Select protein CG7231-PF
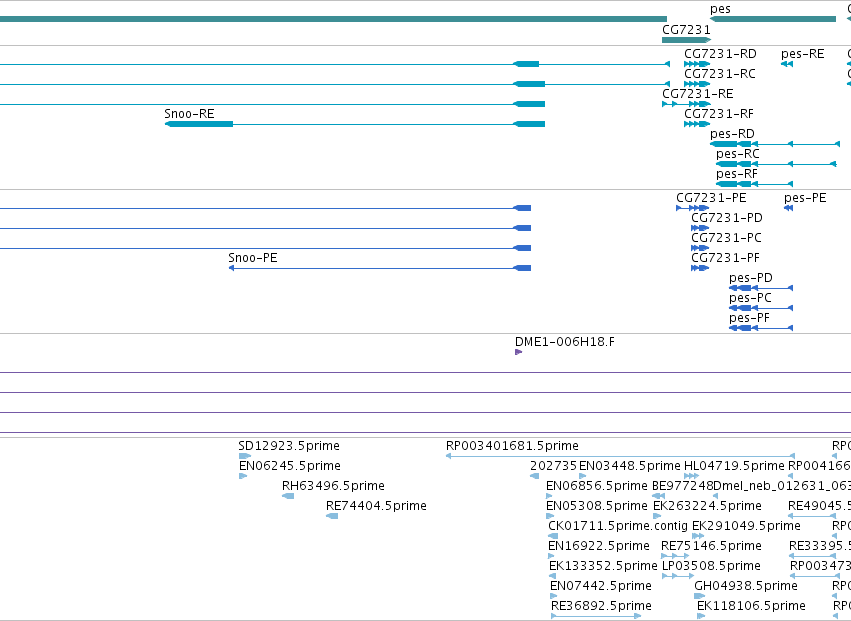851x621 pixels. pos(725,258)
